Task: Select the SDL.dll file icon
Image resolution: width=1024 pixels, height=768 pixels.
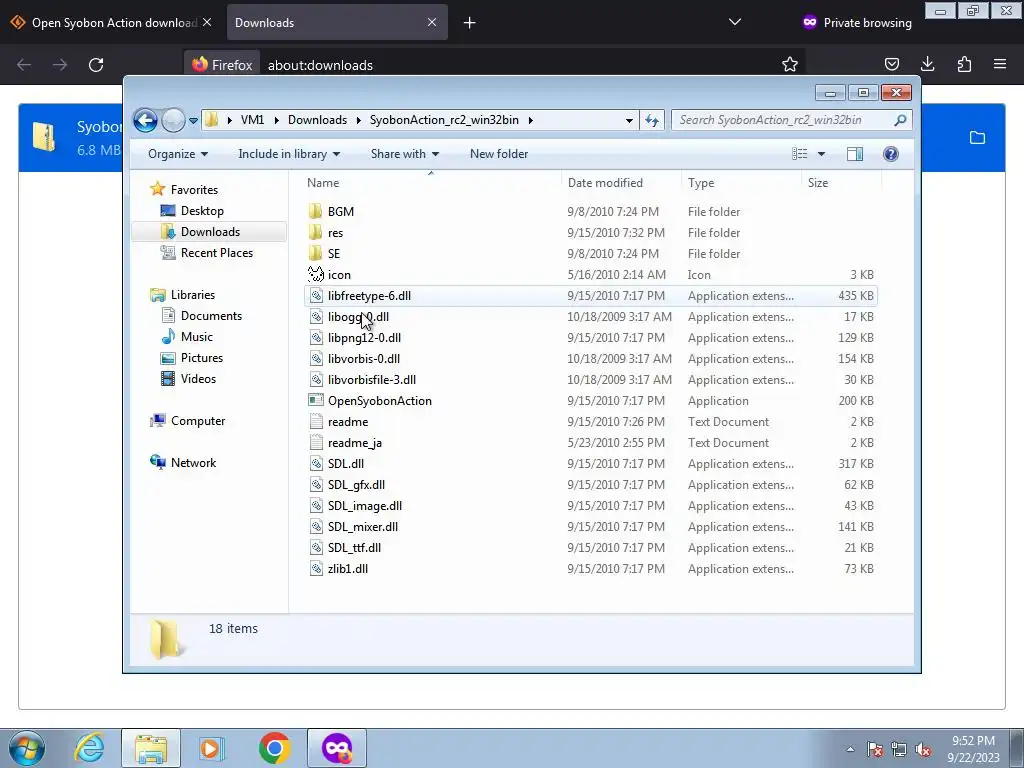Action: point(316,464)
